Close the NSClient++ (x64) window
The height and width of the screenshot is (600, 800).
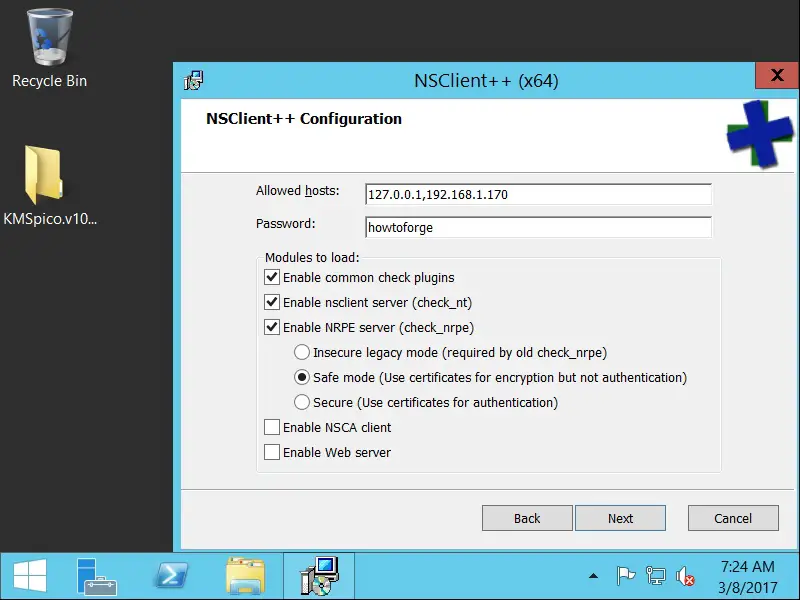click(777, 76)
